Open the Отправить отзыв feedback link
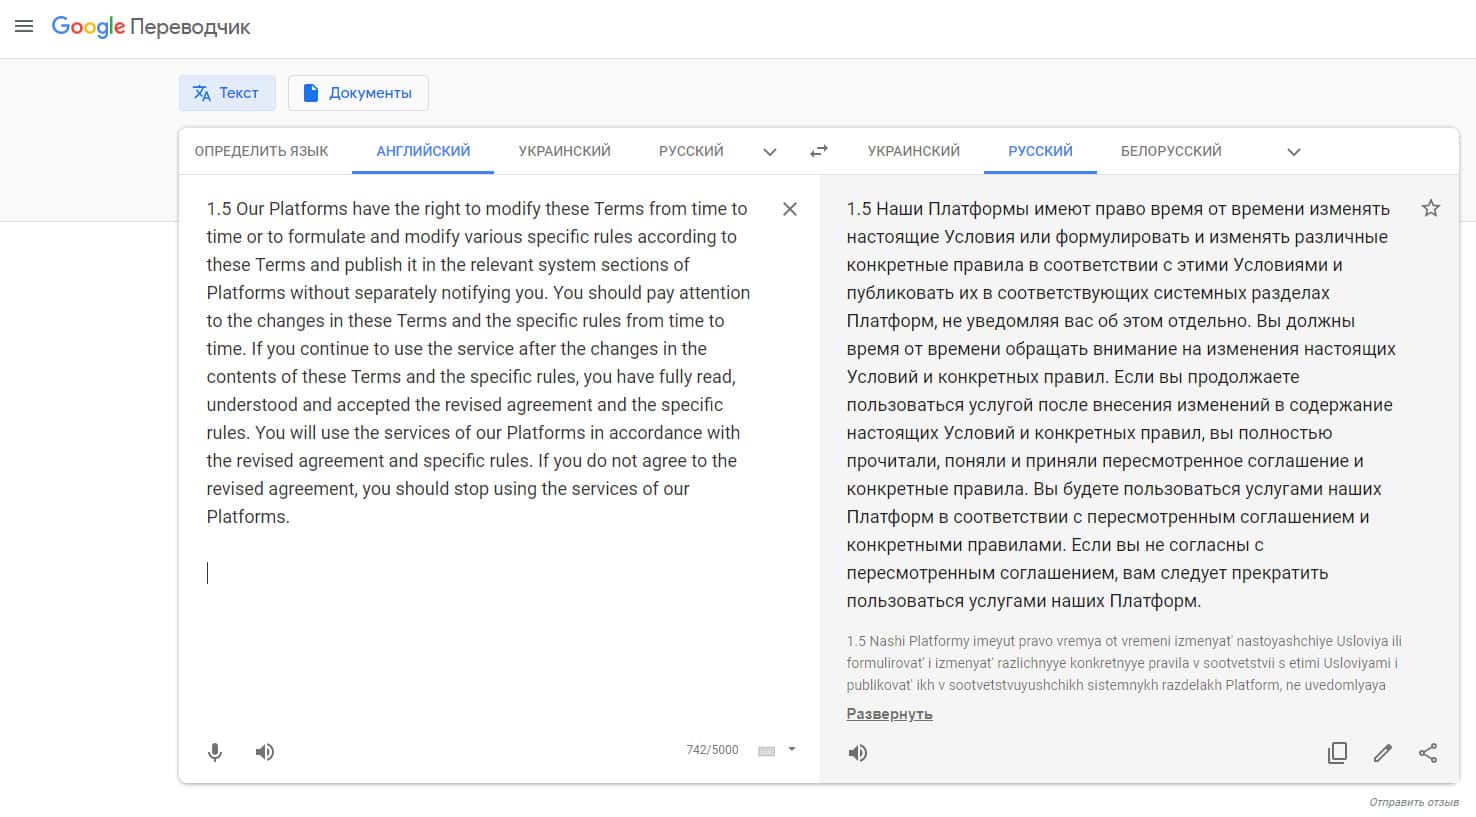Screen dimensions: 1476x817 coord(1414,802)
